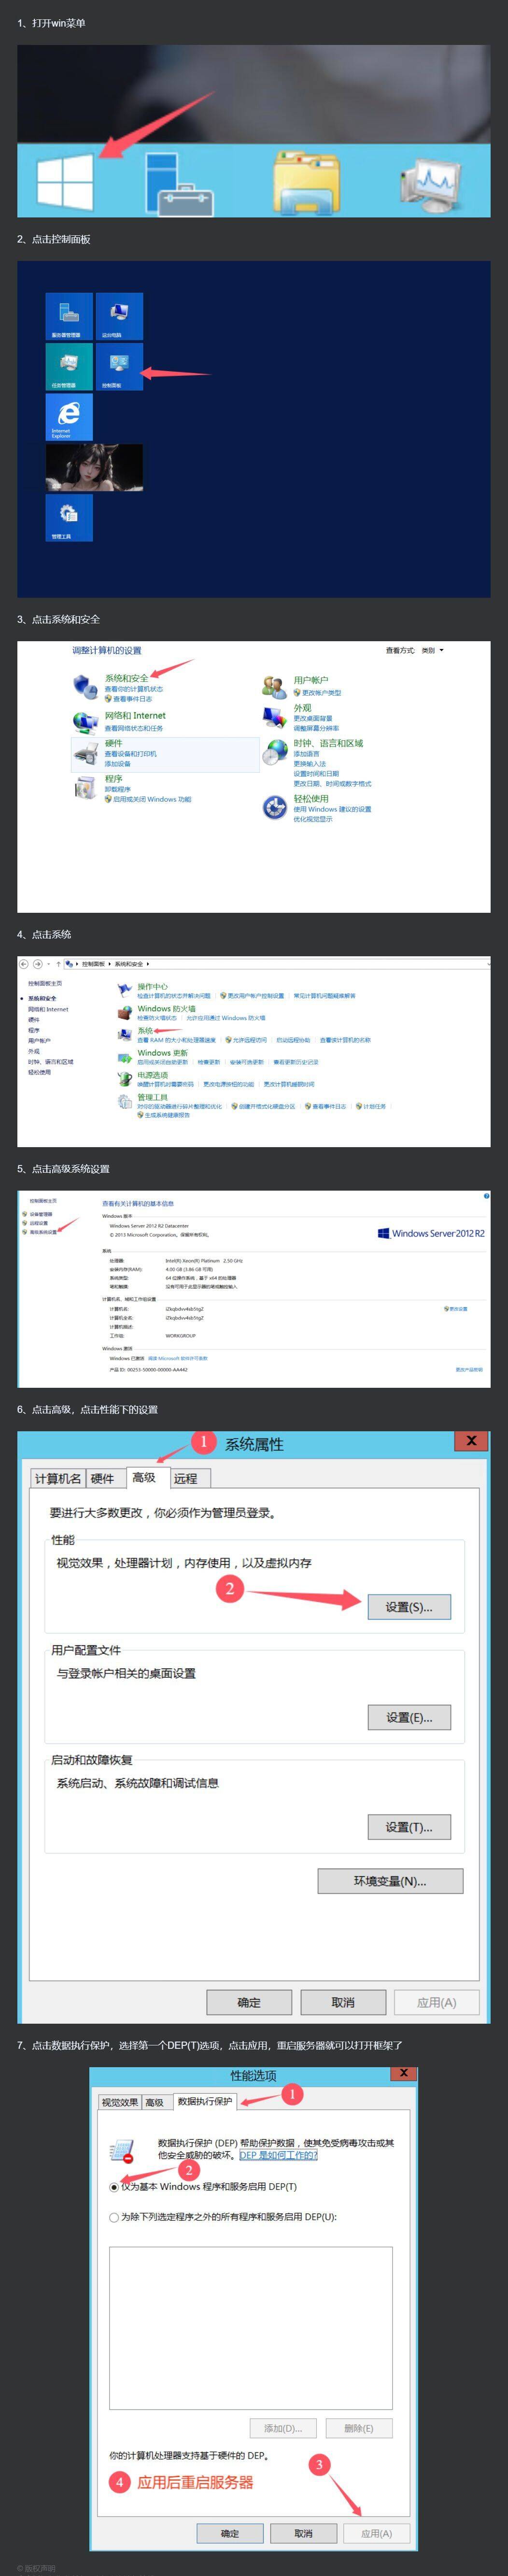Click 设置(T)... under 启动和故障恢复

[409, 1827]
